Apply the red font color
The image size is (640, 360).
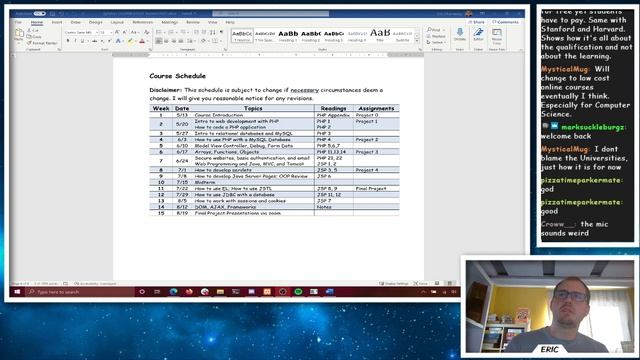pyautogui.click(x=142, y=41)
